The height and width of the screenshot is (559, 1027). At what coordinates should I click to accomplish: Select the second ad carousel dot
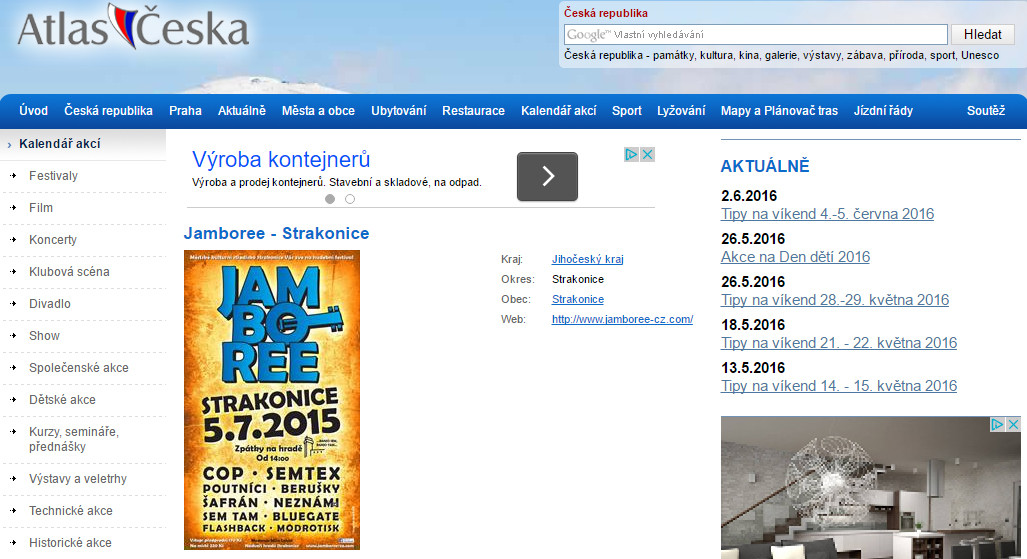pos(350,199)
